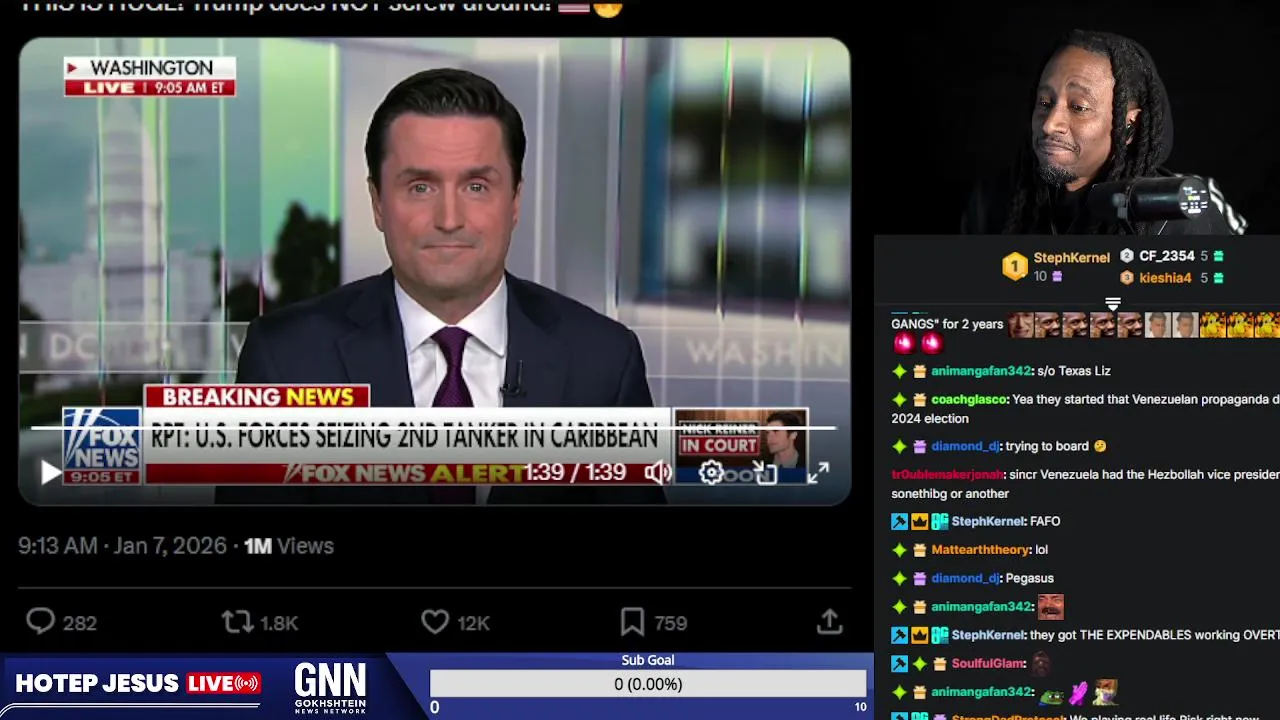The image size is (1280, 720).
Task: Click diamond_dj on 'trying to board' message
Action: (x=965, y=446)
